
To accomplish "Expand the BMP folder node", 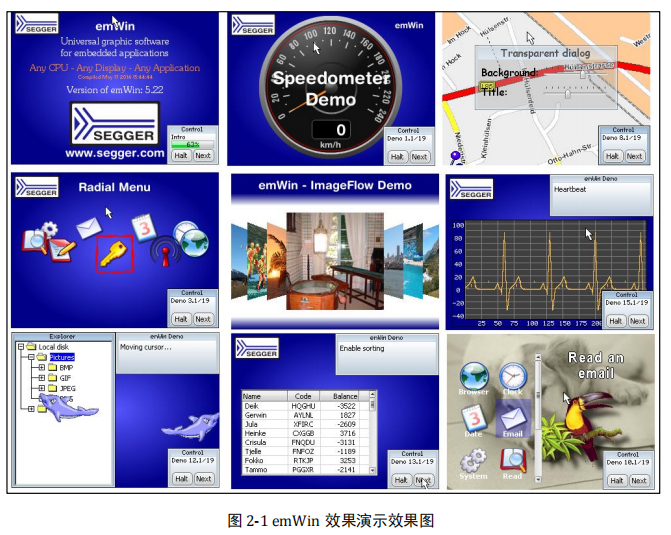I will click(x=42, y=368).
